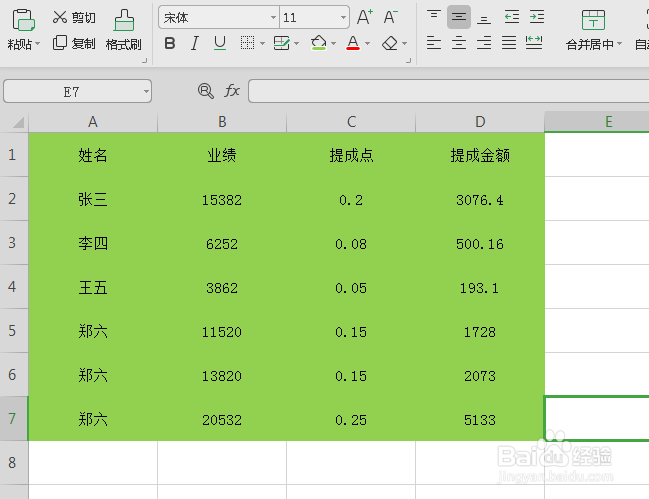Click cell with value 0.08
The image size is (649, 499).
351,243
